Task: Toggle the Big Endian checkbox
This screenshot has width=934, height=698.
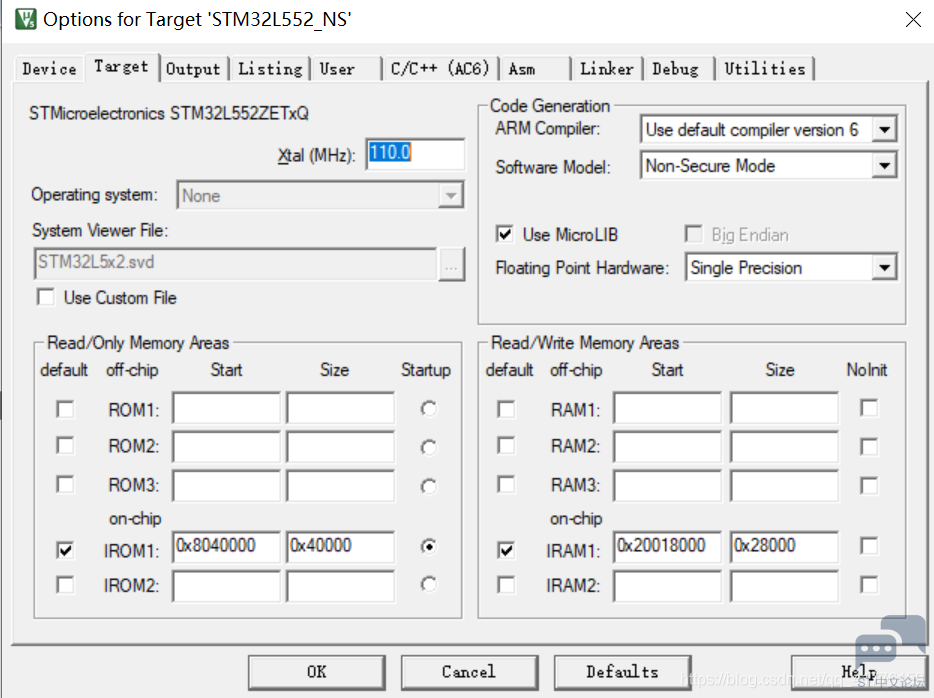Action: pyautogui.click(x=693, y=234)
